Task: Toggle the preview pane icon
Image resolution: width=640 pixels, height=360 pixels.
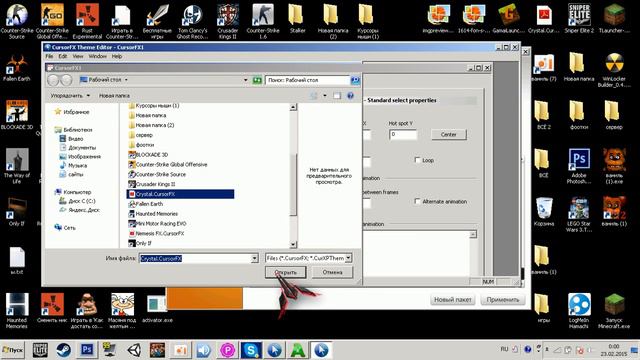Action: (x=337, y=96)
